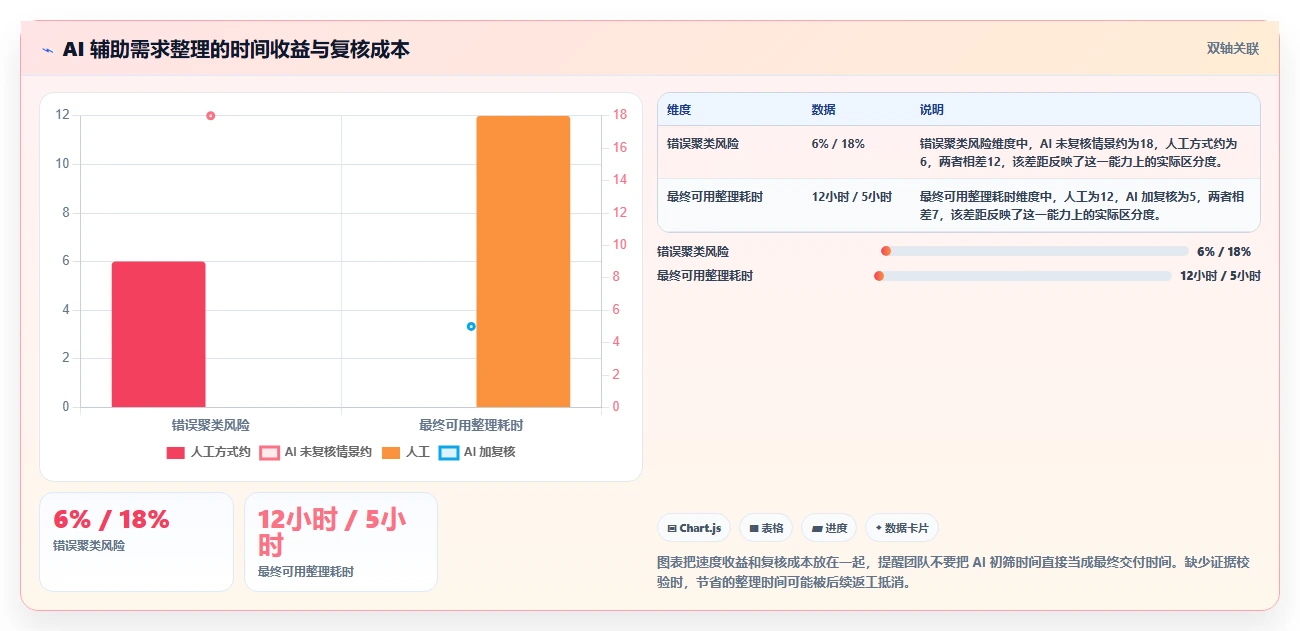Toggle the AI 加复核 legend entry
Screen dimensions: 1300x631
tap(477, 452)
